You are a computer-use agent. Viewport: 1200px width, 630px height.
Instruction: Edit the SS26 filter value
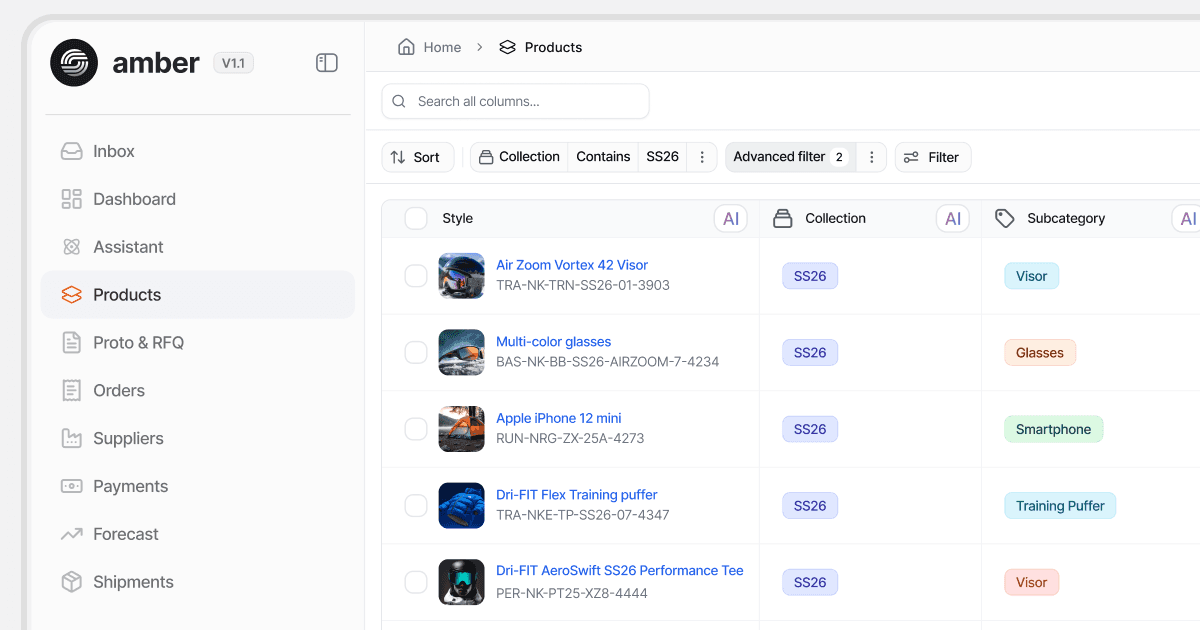(662, 157)
